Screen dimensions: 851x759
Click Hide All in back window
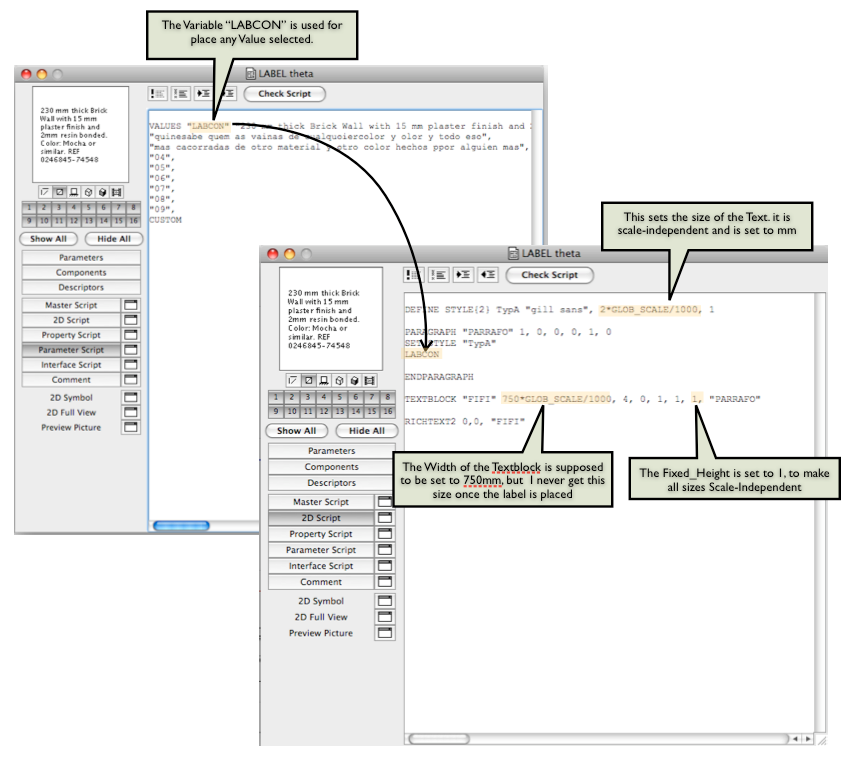(114, 239)
